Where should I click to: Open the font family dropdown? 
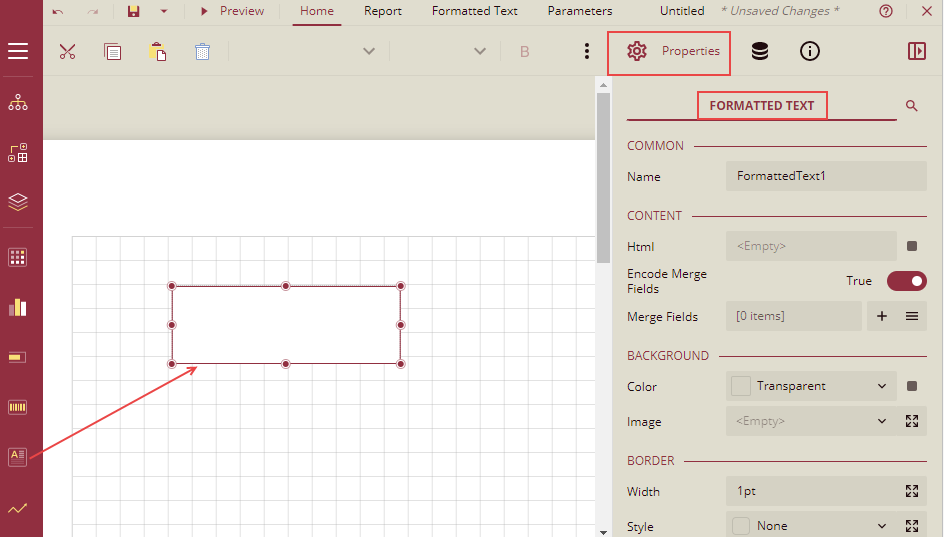point(369,51)
